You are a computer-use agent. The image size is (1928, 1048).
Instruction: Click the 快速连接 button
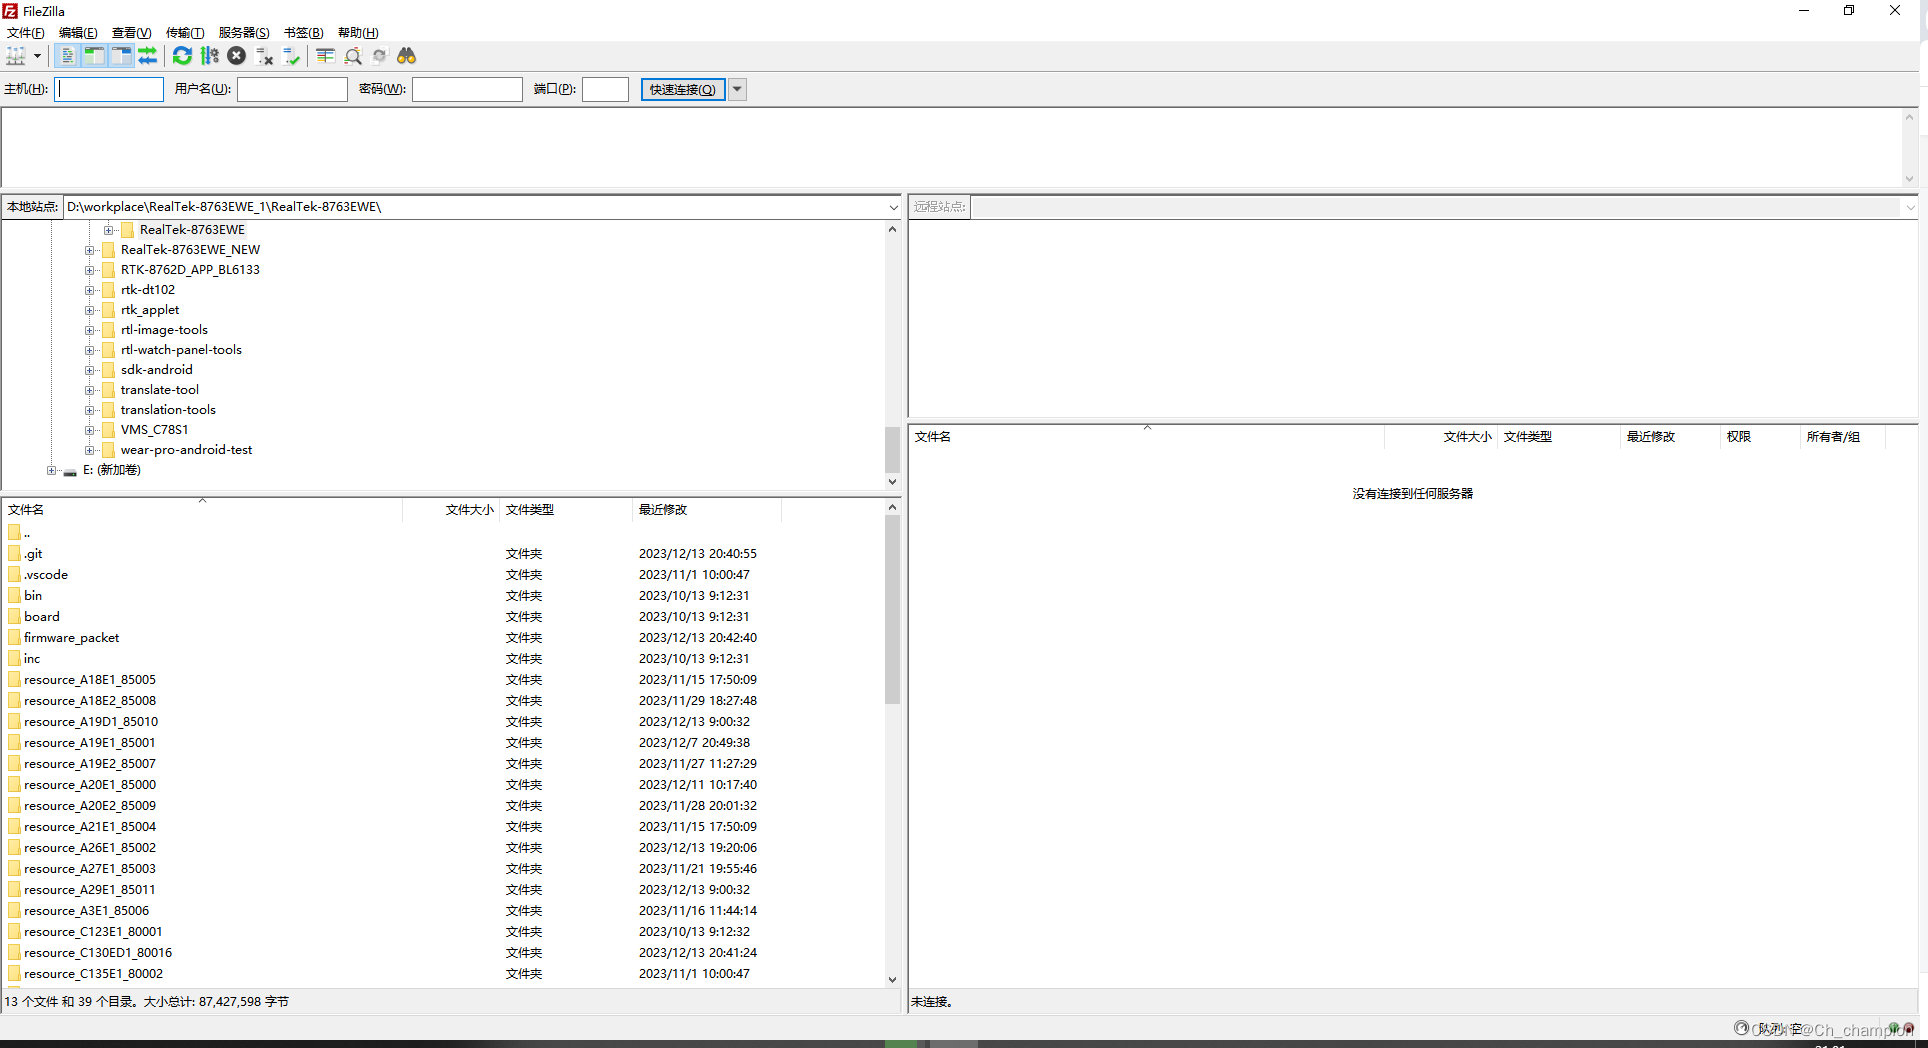pos(683,89)
